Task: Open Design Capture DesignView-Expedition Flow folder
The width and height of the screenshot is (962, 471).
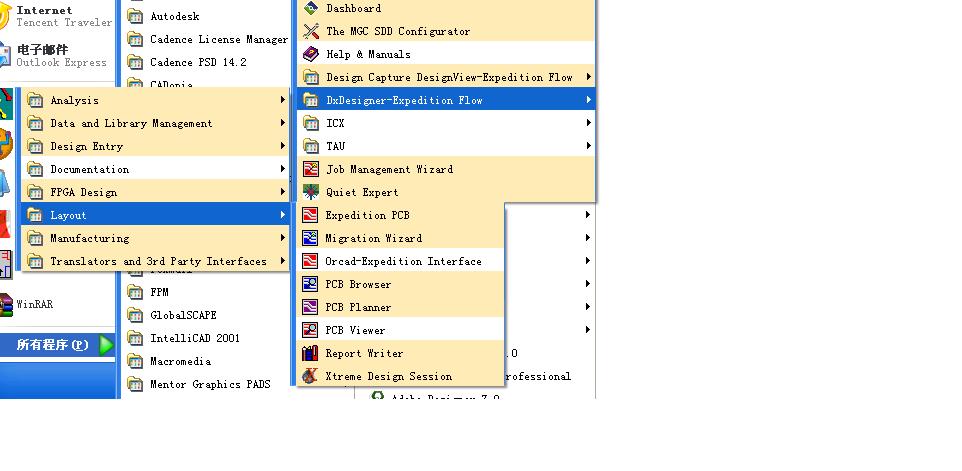Action: tap(446, 77)
